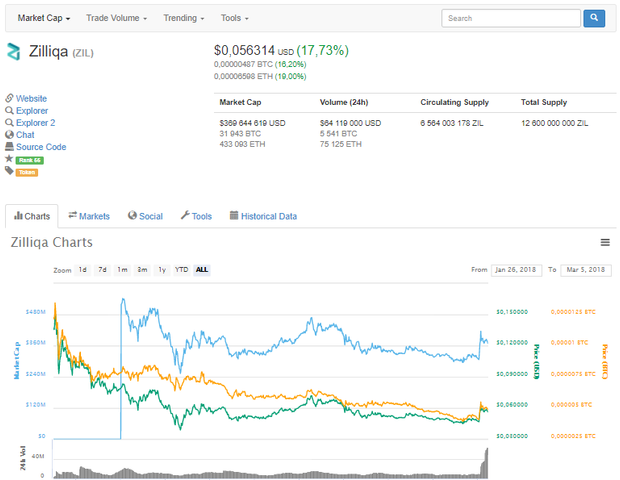Viewport: 620px width, 480px height.
Task: Open the Historical Data tab
Action: coord(263,216)
